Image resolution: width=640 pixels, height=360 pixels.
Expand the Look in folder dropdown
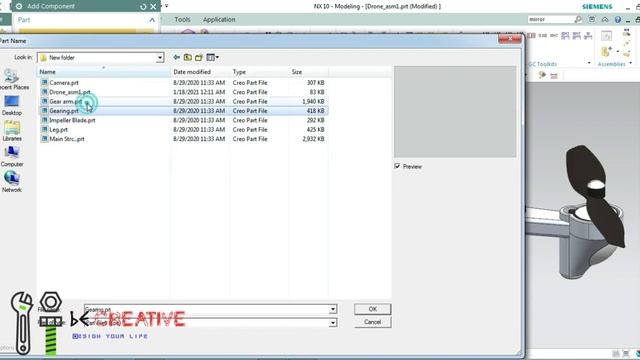(x=160, y=58)
